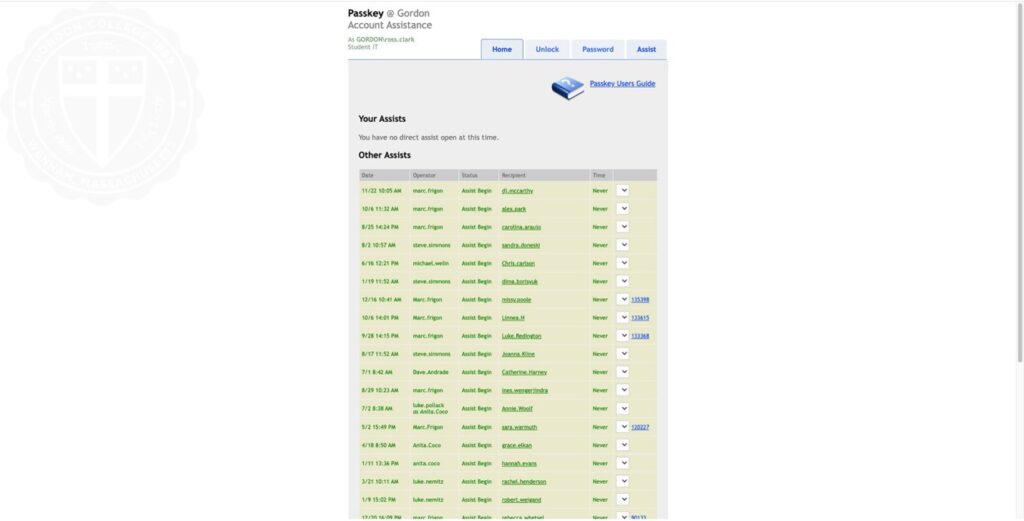The width and height of the screenshot is (1024, 521).
Task: Open recipient sandra.doneski
Action: point(520,245)
